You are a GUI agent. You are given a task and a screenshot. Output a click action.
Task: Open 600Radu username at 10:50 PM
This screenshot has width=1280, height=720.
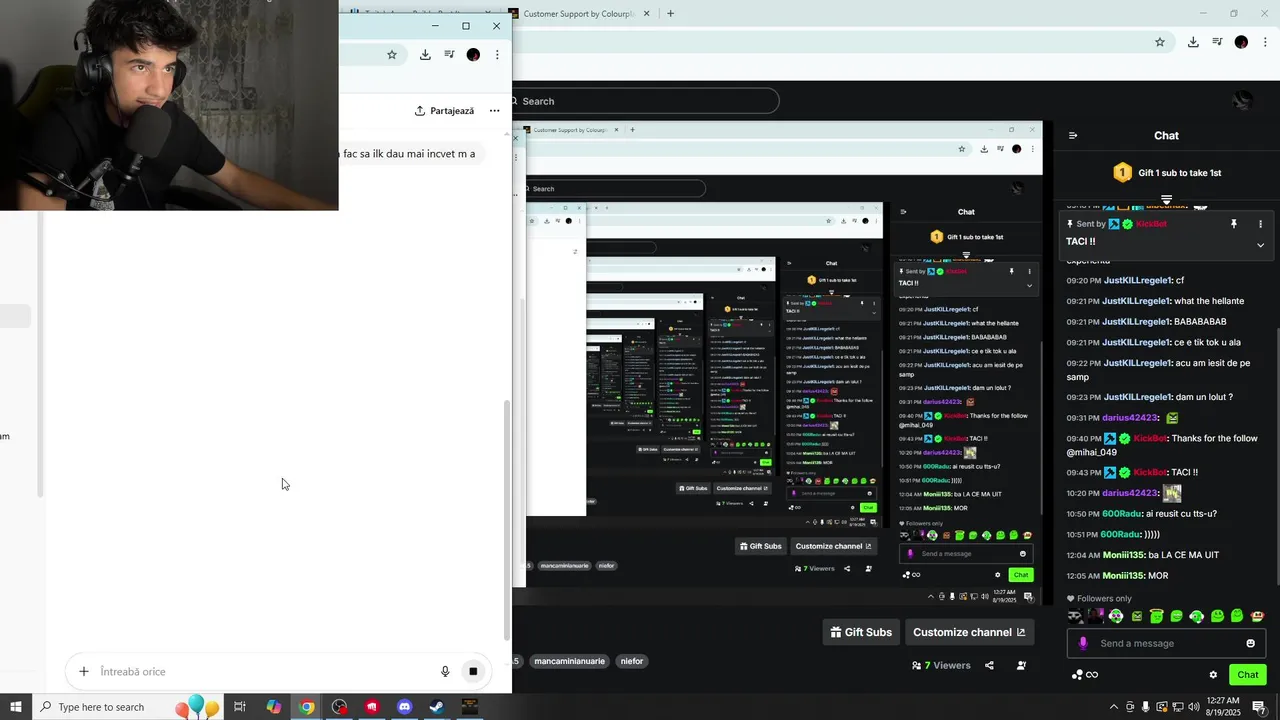[x=1121, y=514]
